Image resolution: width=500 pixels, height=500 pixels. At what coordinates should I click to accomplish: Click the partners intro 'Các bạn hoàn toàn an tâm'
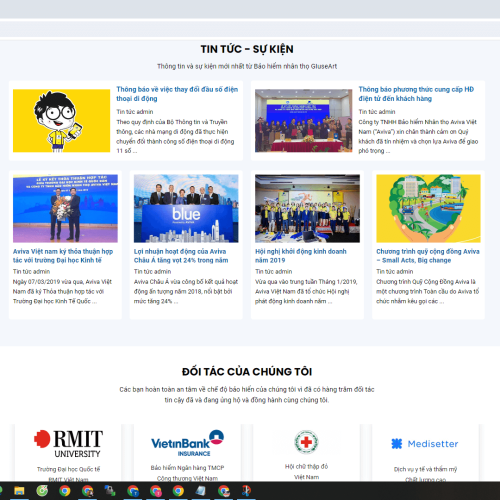coord(247,395)
